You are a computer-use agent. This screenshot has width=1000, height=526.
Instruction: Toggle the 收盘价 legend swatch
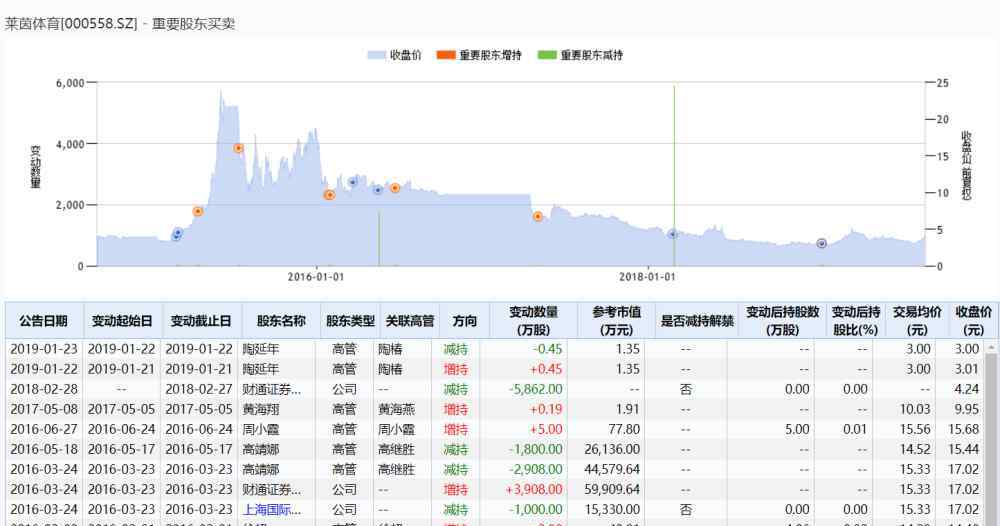coord(376,55)
